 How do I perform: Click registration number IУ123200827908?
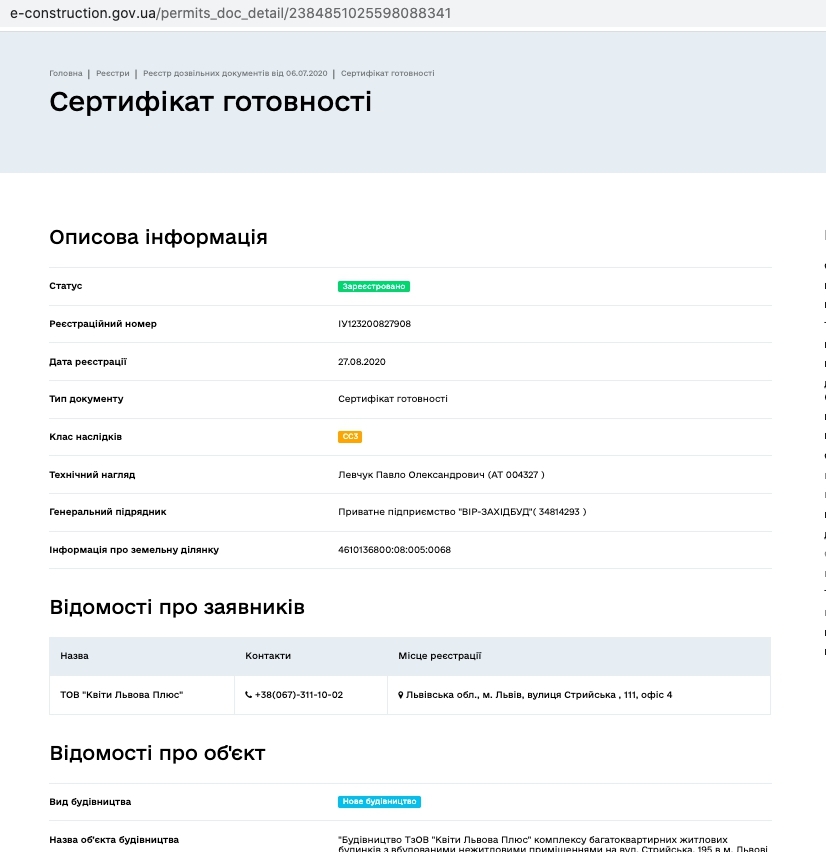[x=374, y=324]
